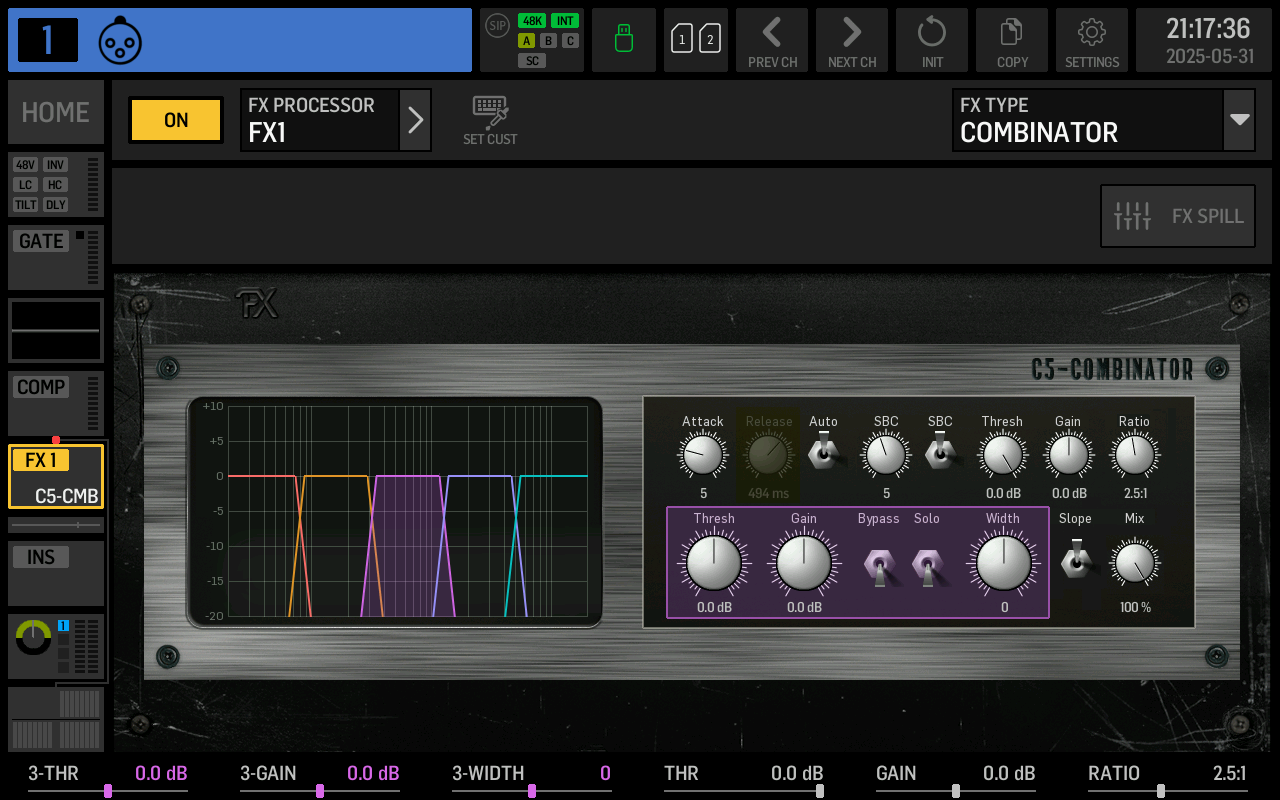Open the SETTINGS gear

click(1092, 40)
